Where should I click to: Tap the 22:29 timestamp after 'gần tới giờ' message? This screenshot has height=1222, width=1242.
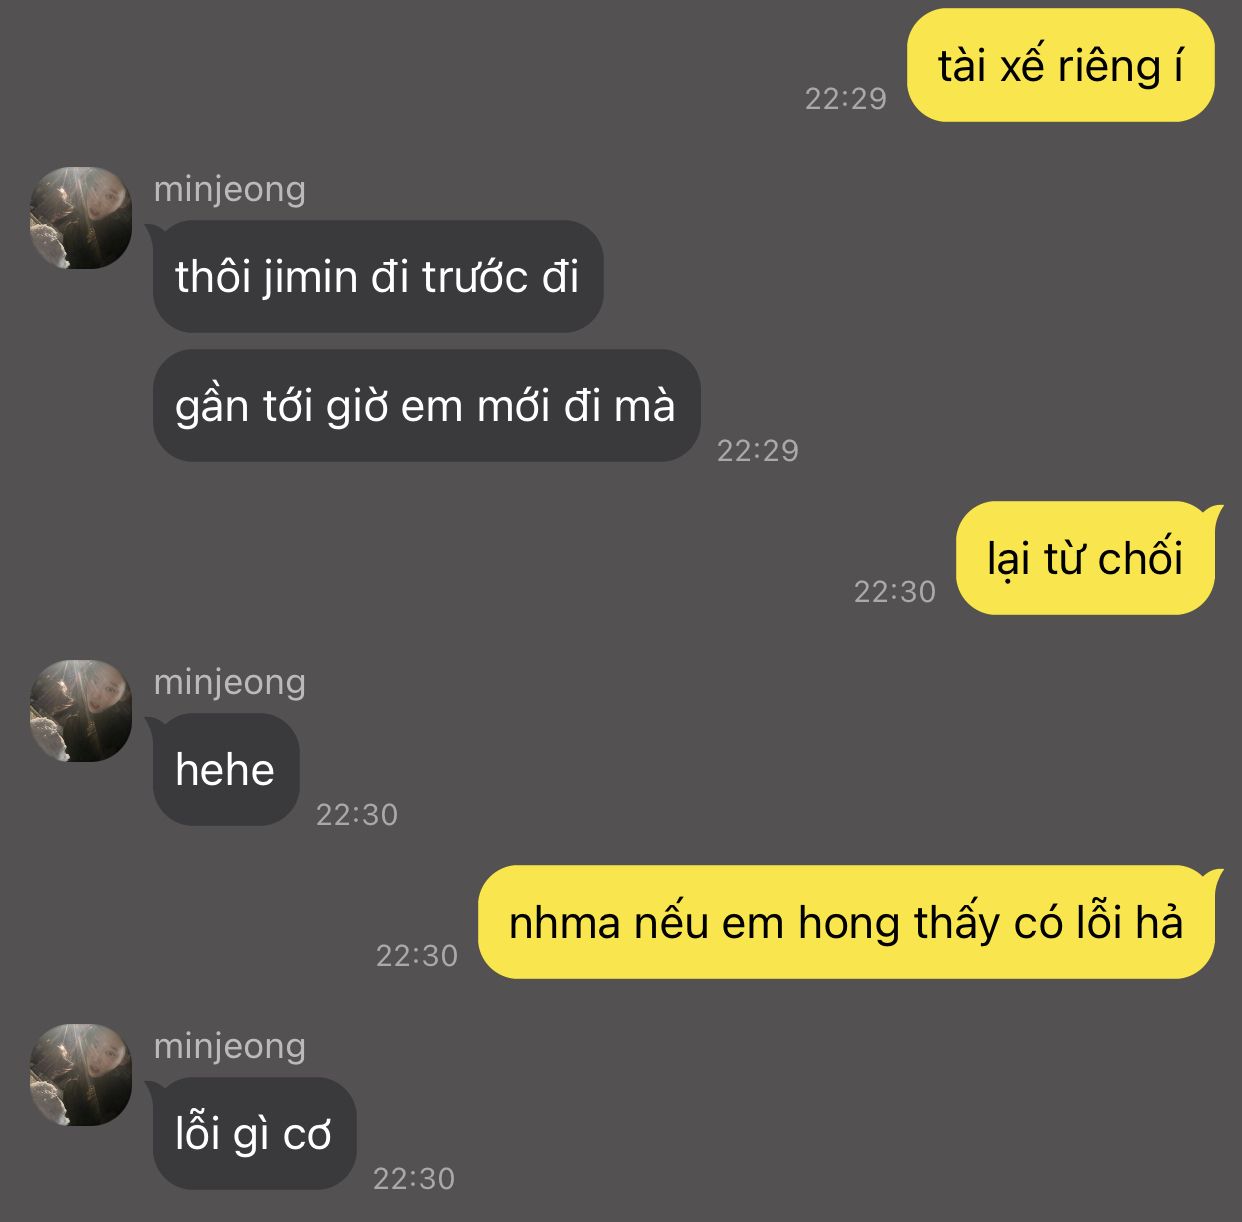[758, 450]
